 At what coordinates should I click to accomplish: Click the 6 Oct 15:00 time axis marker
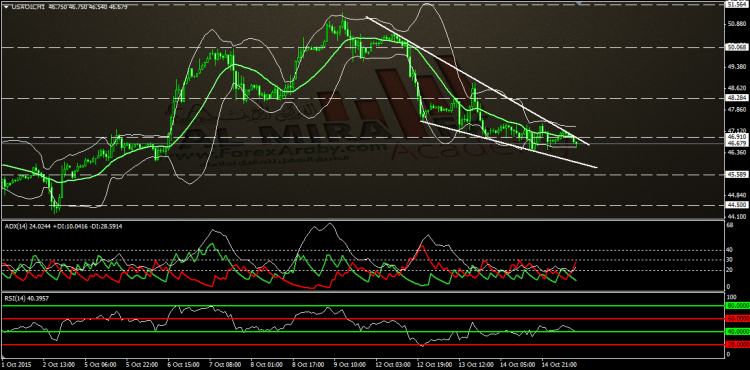point(183,365)
